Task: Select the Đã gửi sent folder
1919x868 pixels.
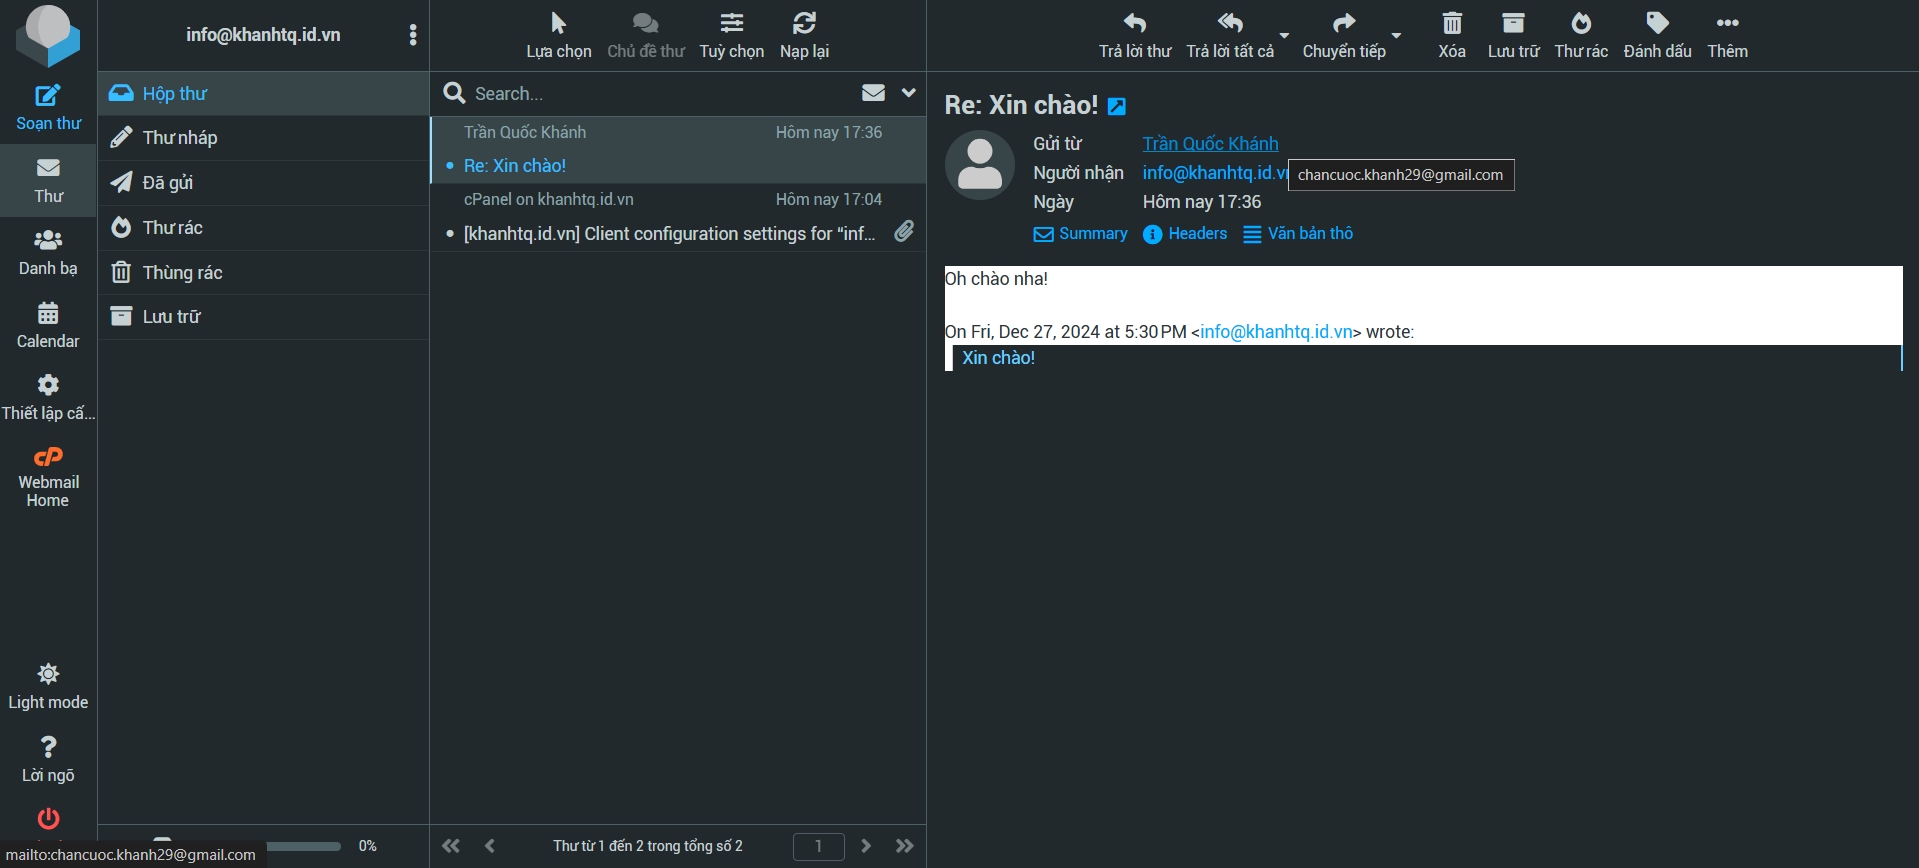Action: [168, 183]
